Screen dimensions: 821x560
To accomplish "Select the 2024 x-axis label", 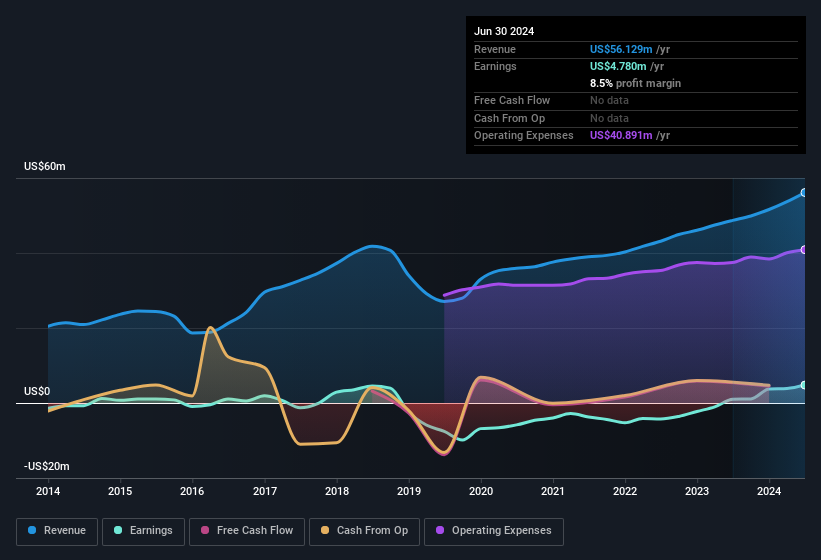I will point(769,491).
